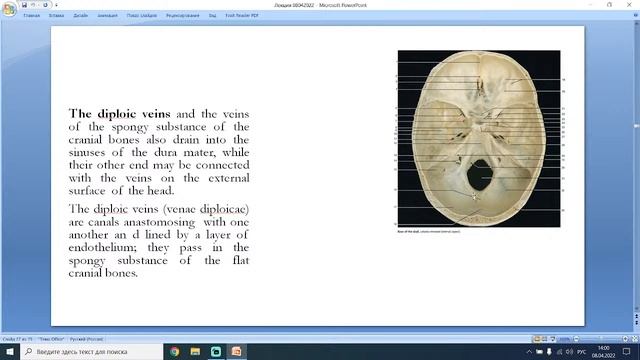Fit slide to current window

point(634,339)
